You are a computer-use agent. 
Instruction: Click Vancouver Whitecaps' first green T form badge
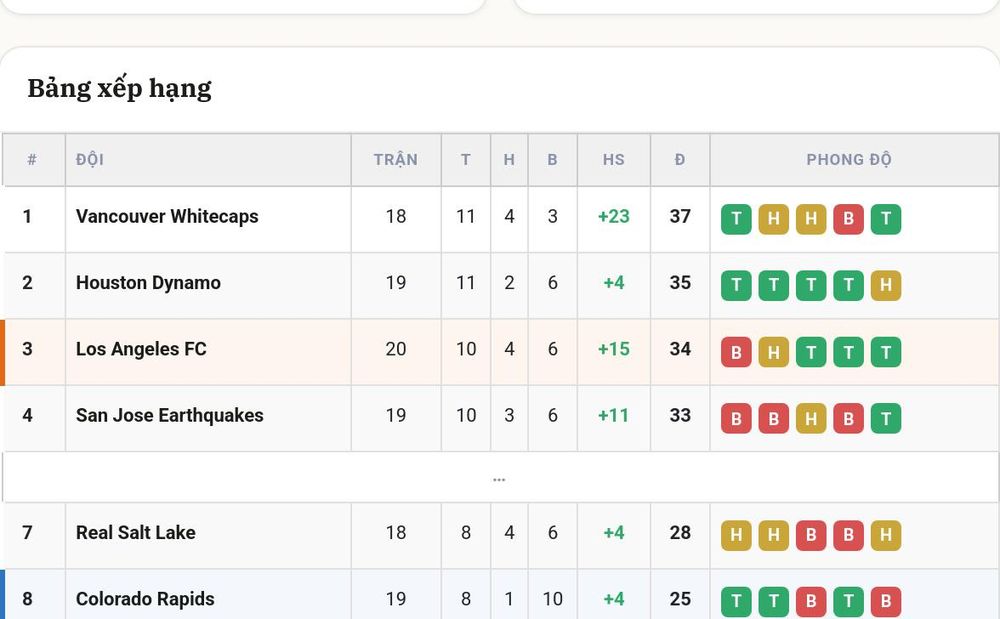click(736, 219)
